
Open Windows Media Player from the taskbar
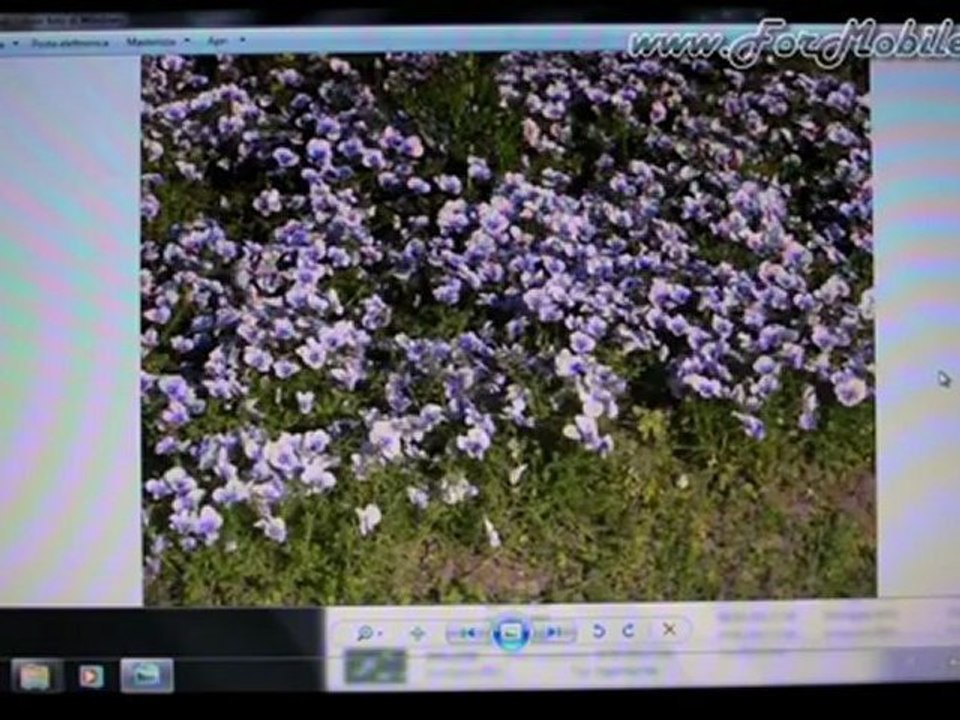point(91,676)
